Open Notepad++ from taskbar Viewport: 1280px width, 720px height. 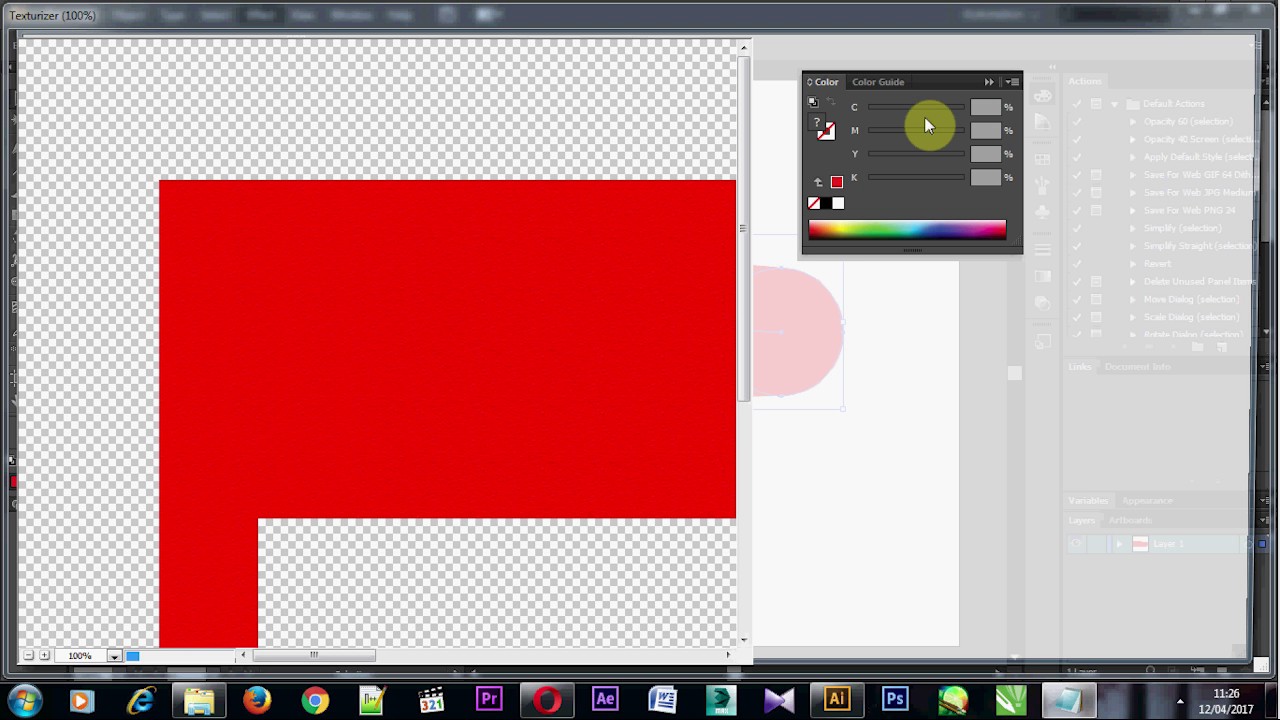click(372, 700)
